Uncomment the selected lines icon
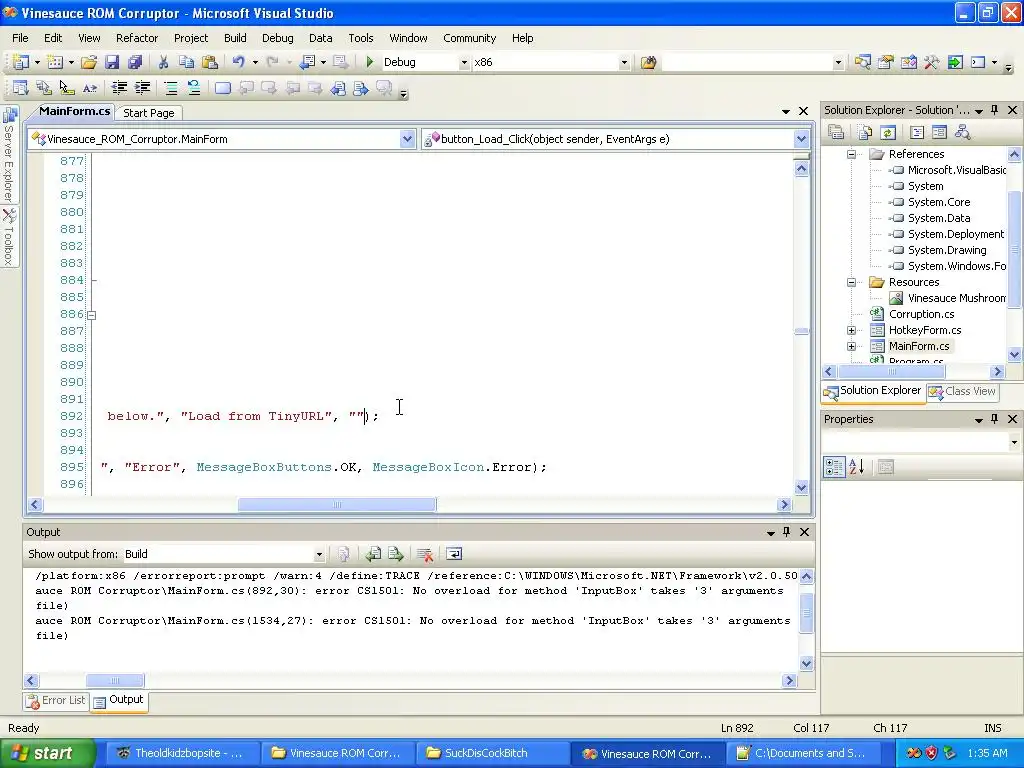1024x768 pixels. (193, 88)
